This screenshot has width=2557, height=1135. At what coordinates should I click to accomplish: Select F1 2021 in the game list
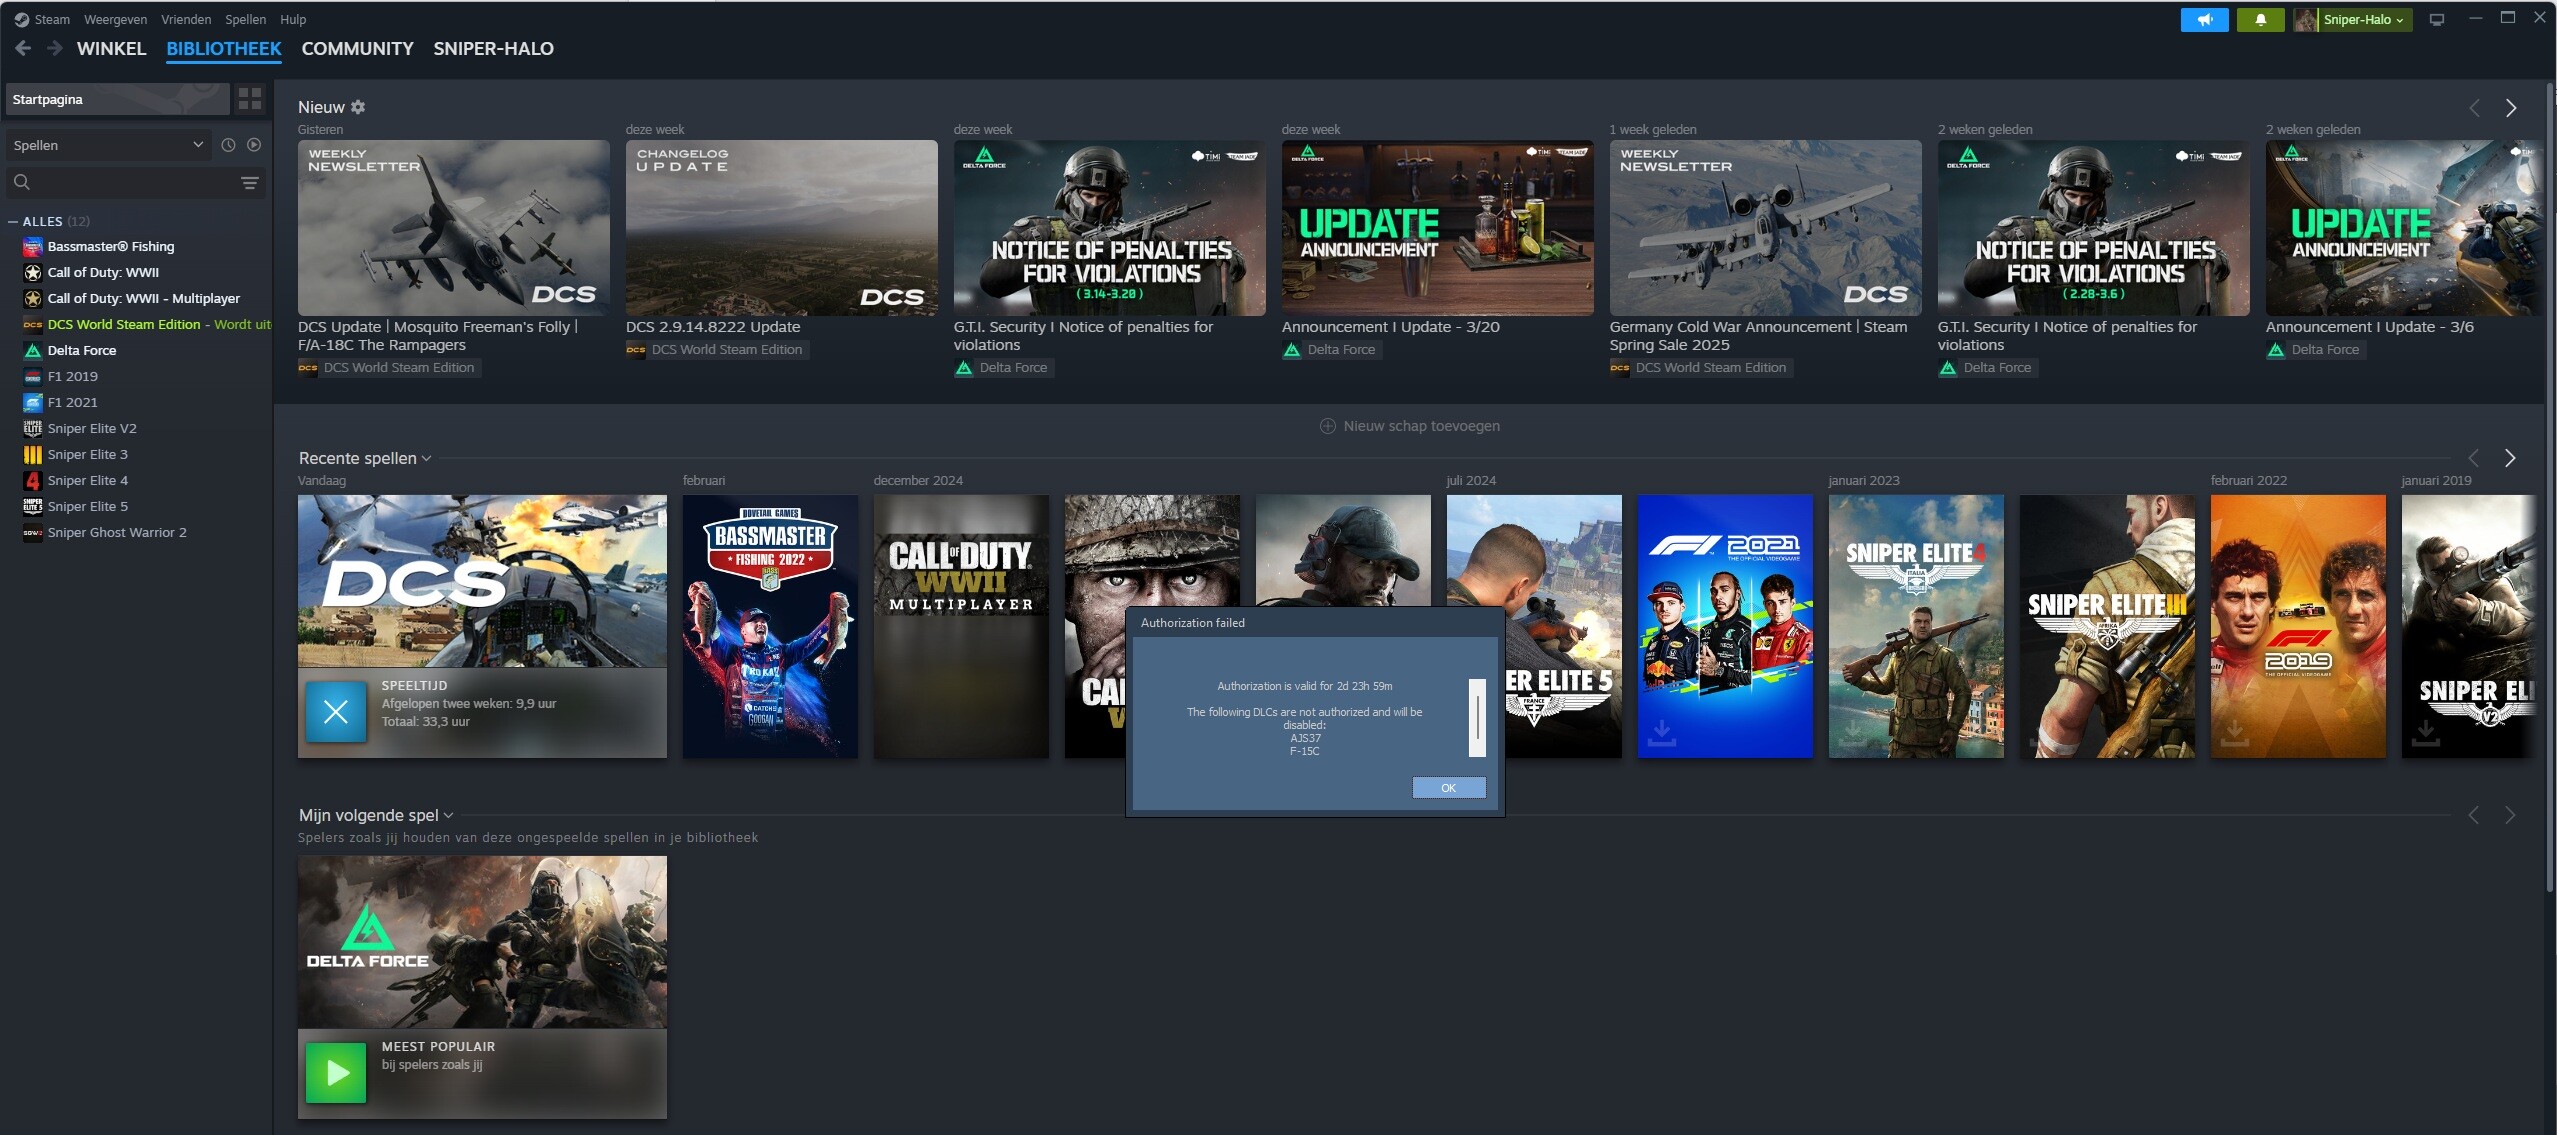coord(73,402)
